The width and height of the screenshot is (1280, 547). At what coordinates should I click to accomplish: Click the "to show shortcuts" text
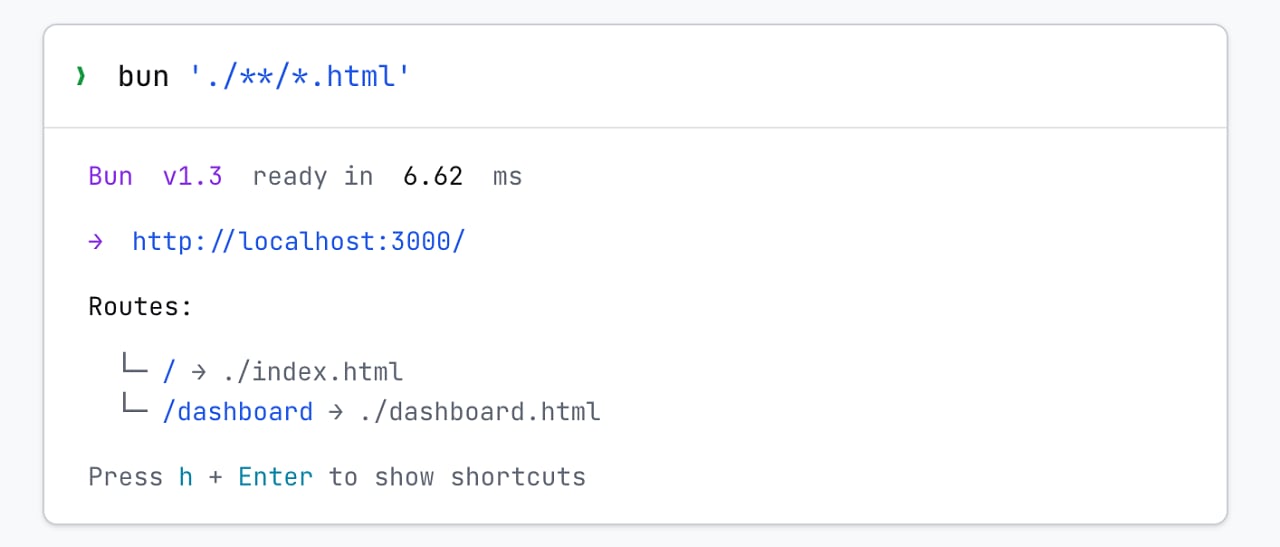tap(457, 477)
